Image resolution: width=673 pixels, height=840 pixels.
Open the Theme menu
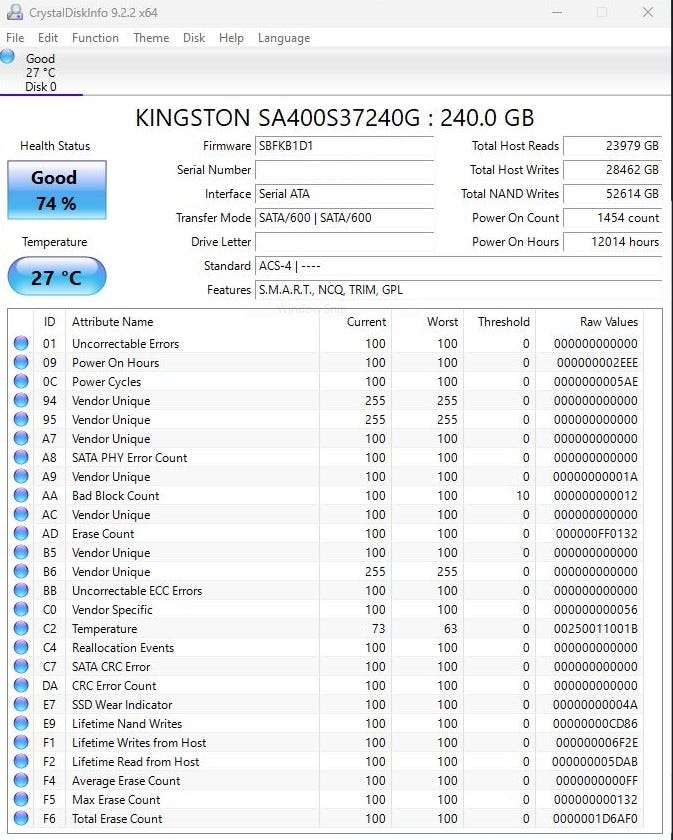pos(151,38)
